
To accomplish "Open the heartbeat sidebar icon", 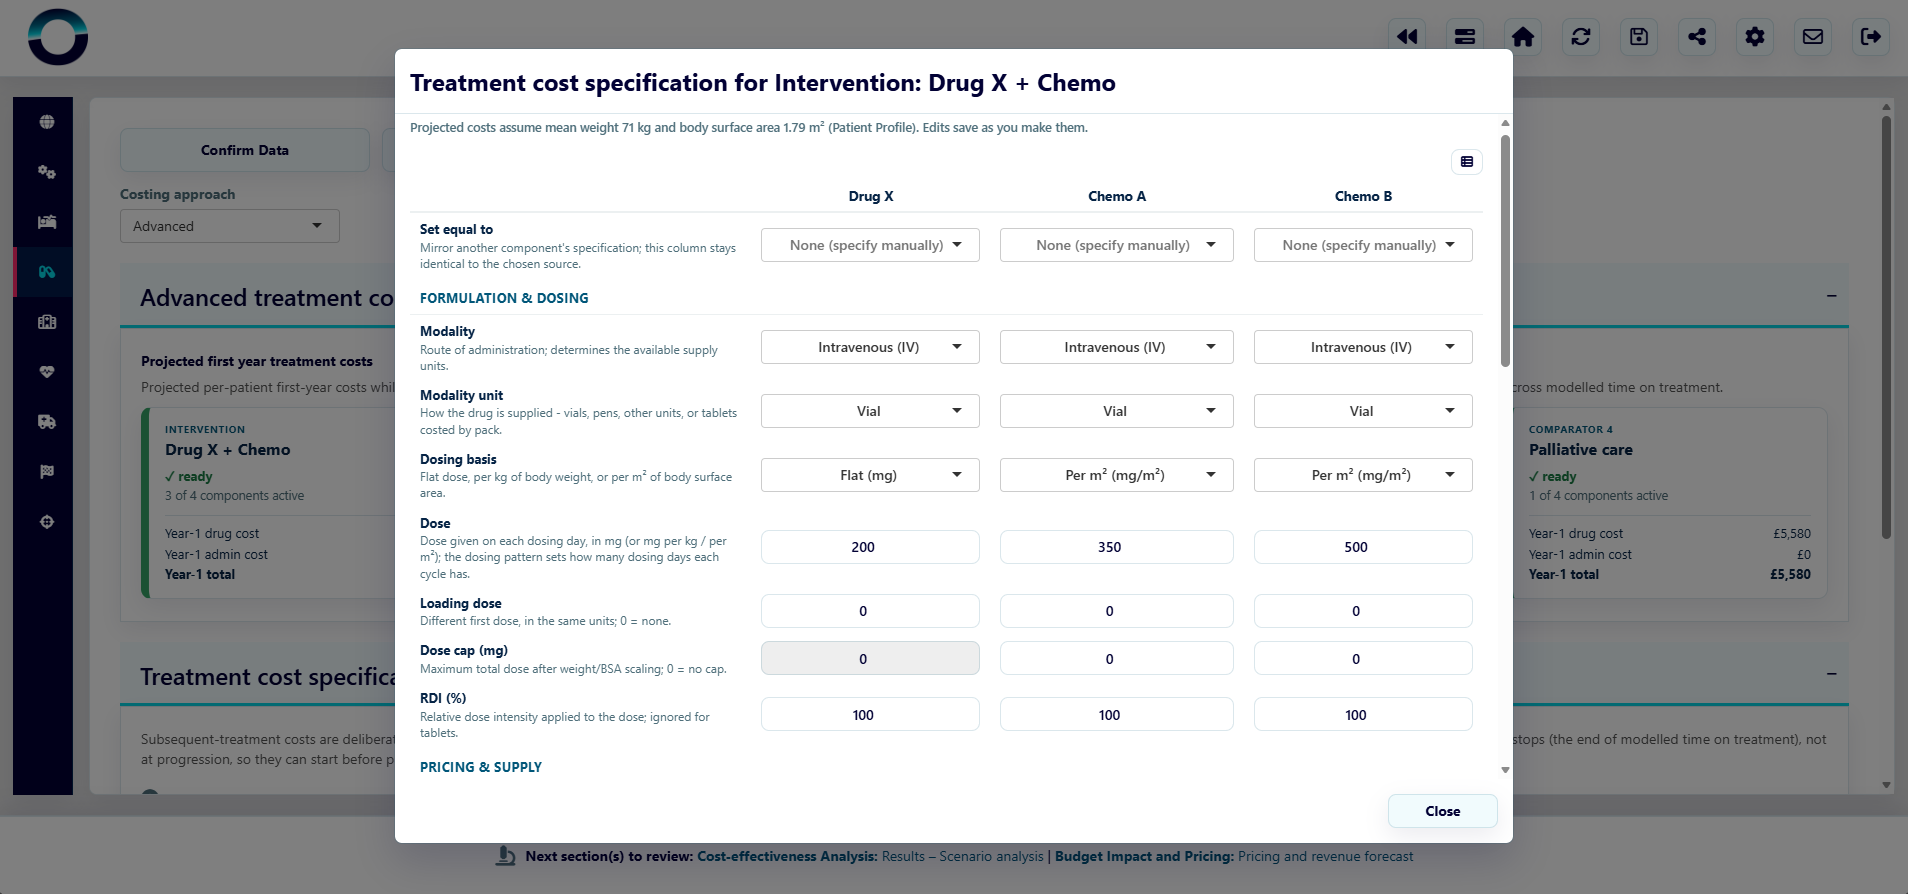I will (47, 372).
